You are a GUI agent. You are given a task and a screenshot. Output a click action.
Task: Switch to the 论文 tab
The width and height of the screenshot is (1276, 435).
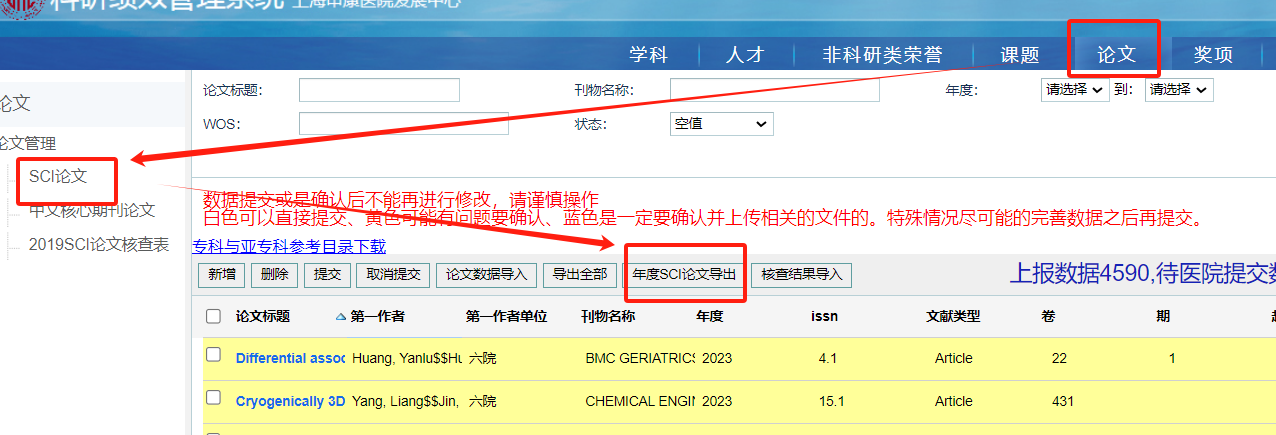[1116, 55]
